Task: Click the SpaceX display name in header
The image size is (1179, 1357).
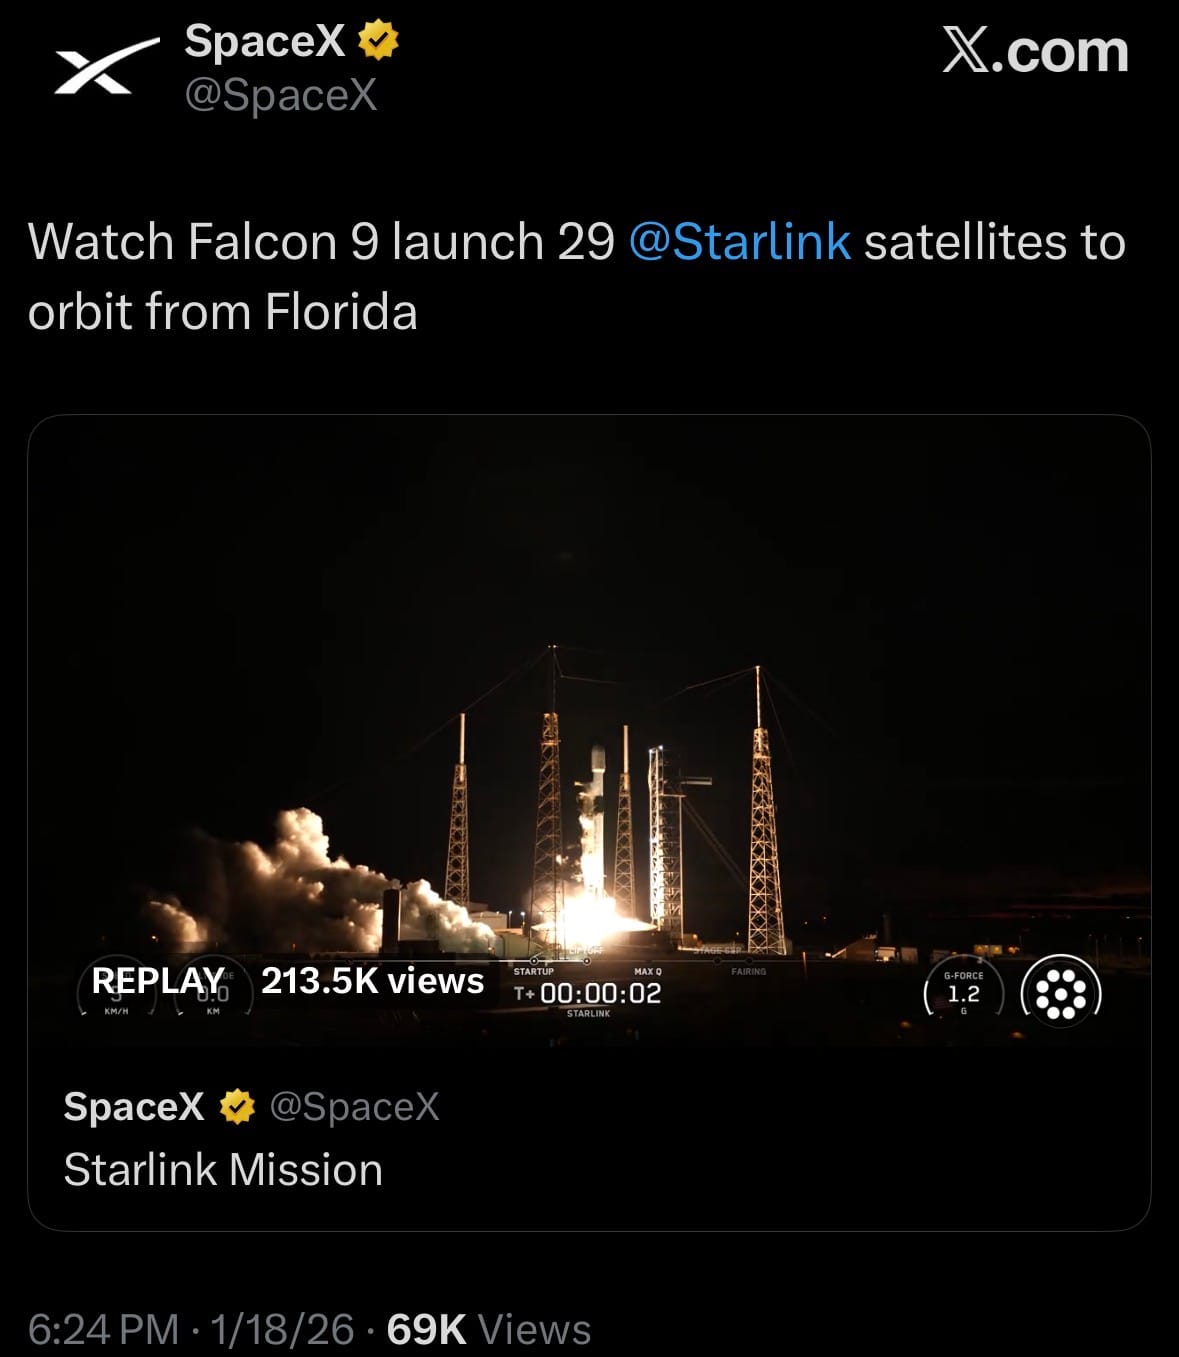Action: point(264,41)
